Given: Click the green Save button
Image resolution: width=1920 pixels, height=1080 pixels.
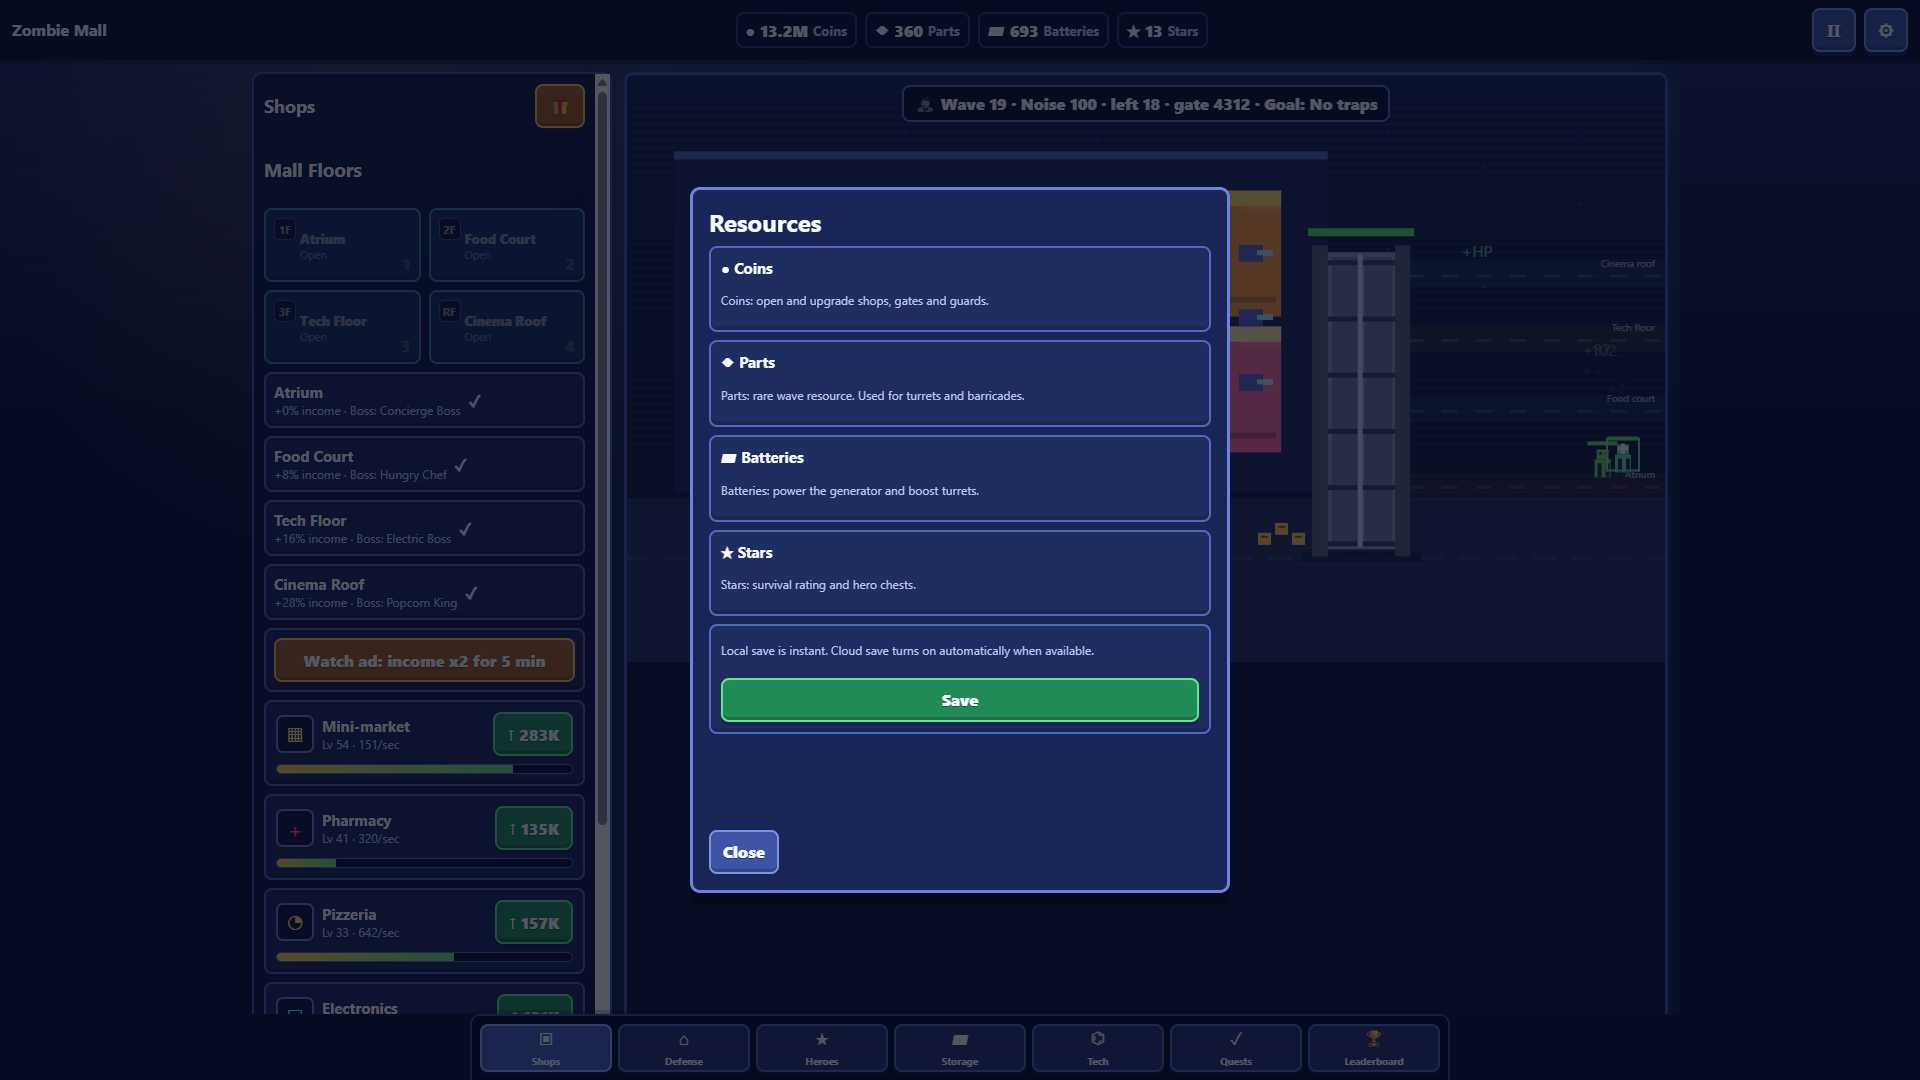Looking at the screenshot, I should [x=959, y=700].
